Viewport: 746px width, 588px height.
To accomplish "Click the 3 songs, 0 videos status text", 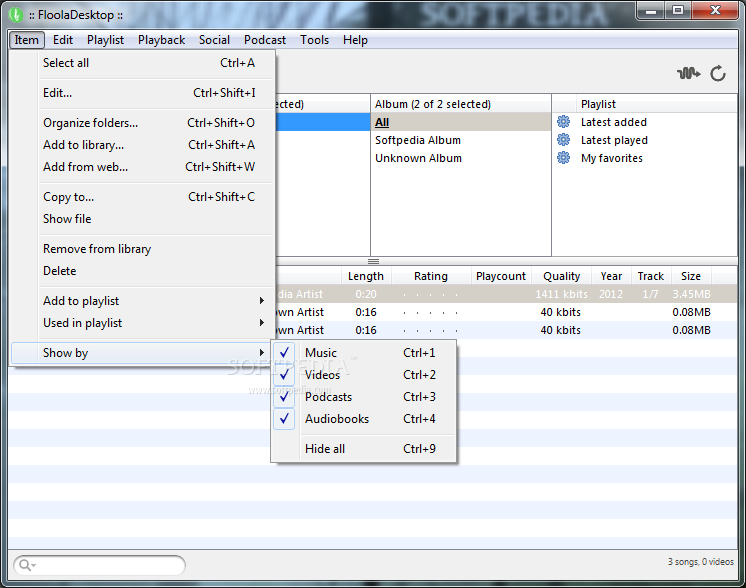I will click(700, 562).
